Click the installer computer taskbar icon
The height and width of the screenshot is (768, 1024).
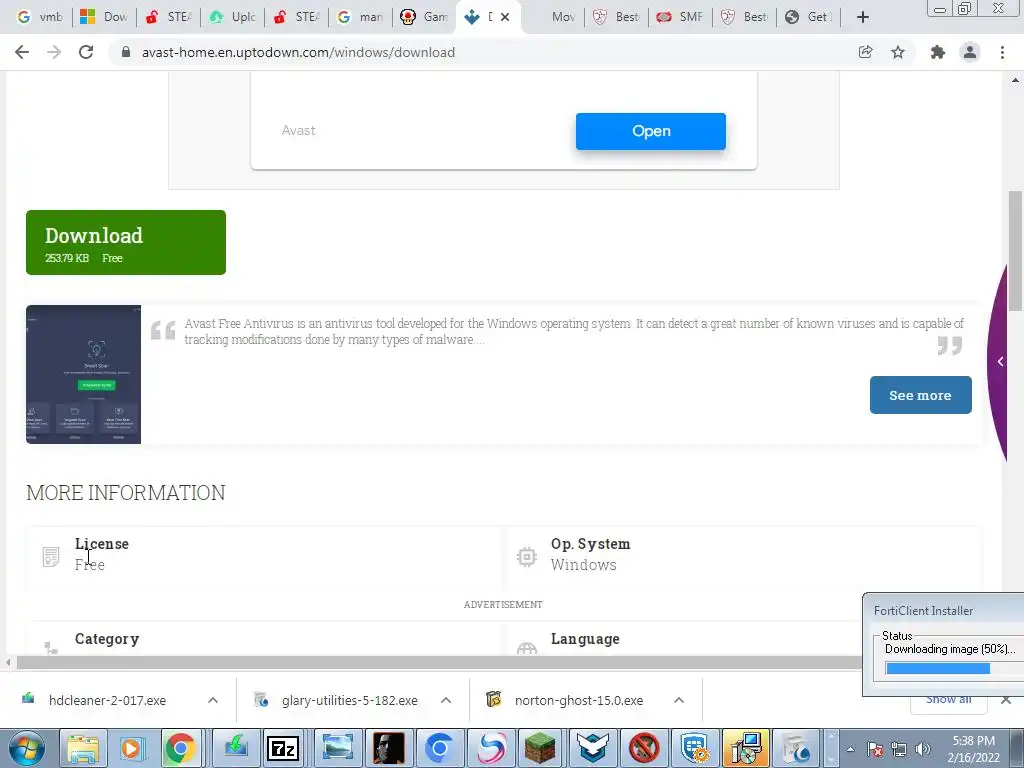pyautogui.click(x=746, y=748)
